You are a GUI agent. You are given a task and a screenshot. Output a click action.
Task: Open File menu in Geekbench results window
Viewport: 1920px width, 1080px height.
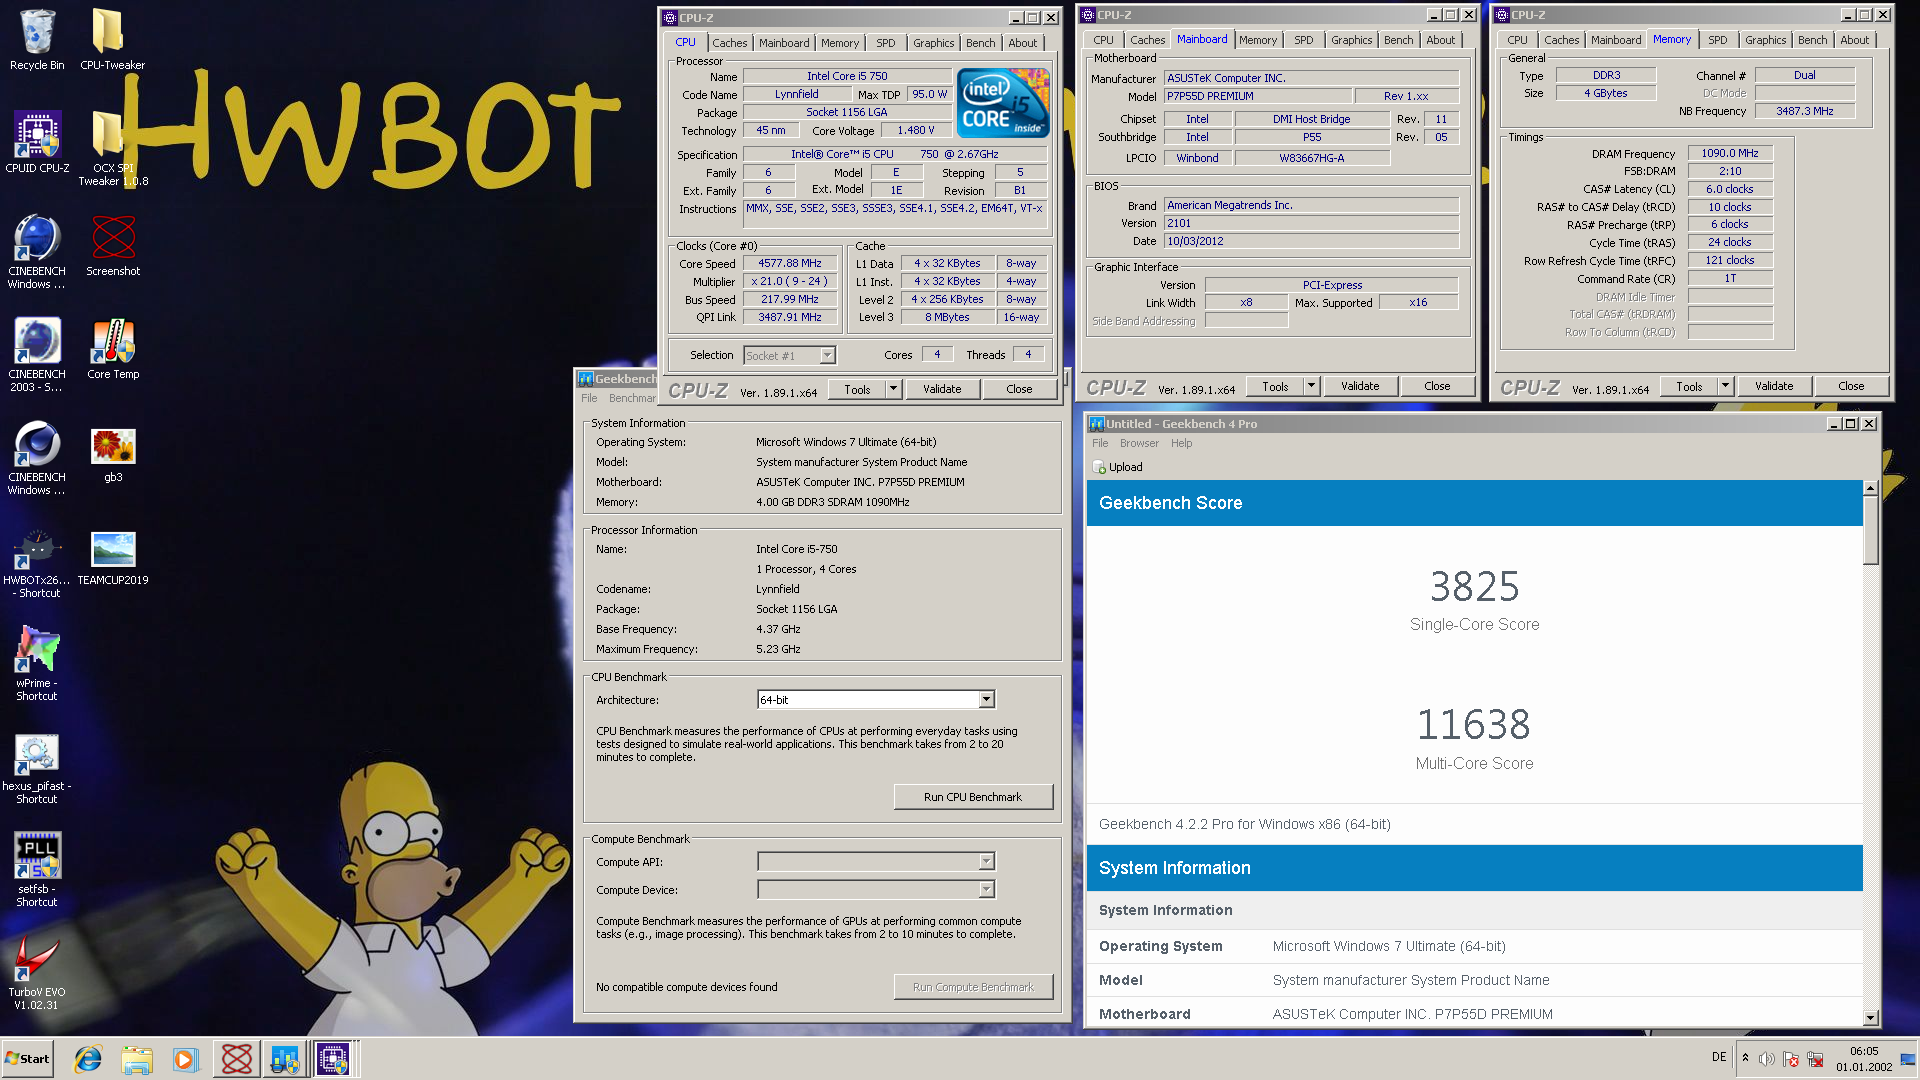(x=1100, y=443)
